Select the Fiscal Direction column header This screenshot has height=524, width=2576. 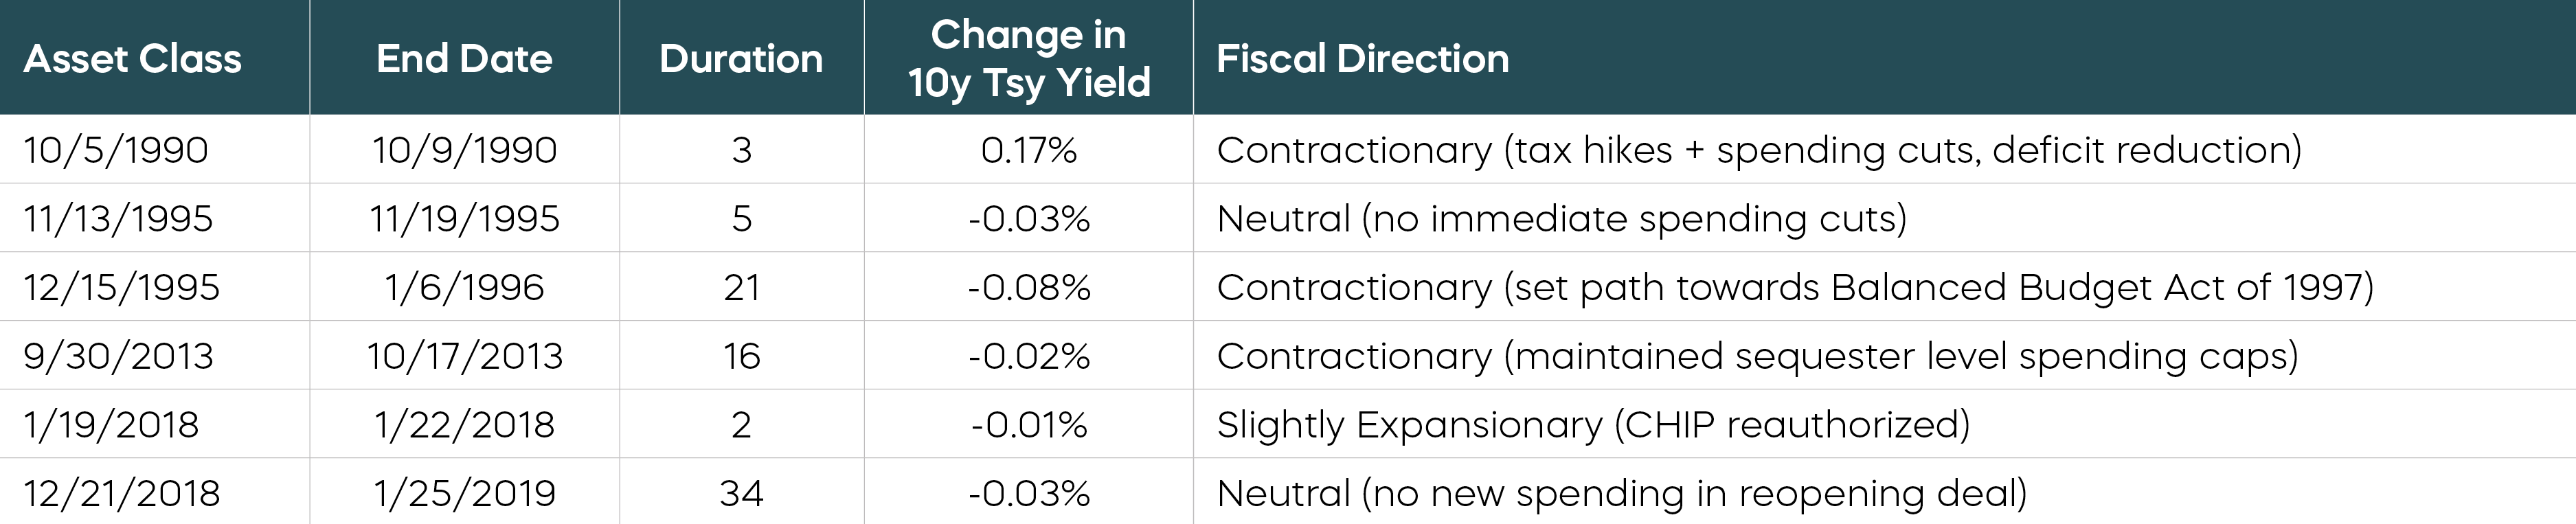coord(1362,58)
